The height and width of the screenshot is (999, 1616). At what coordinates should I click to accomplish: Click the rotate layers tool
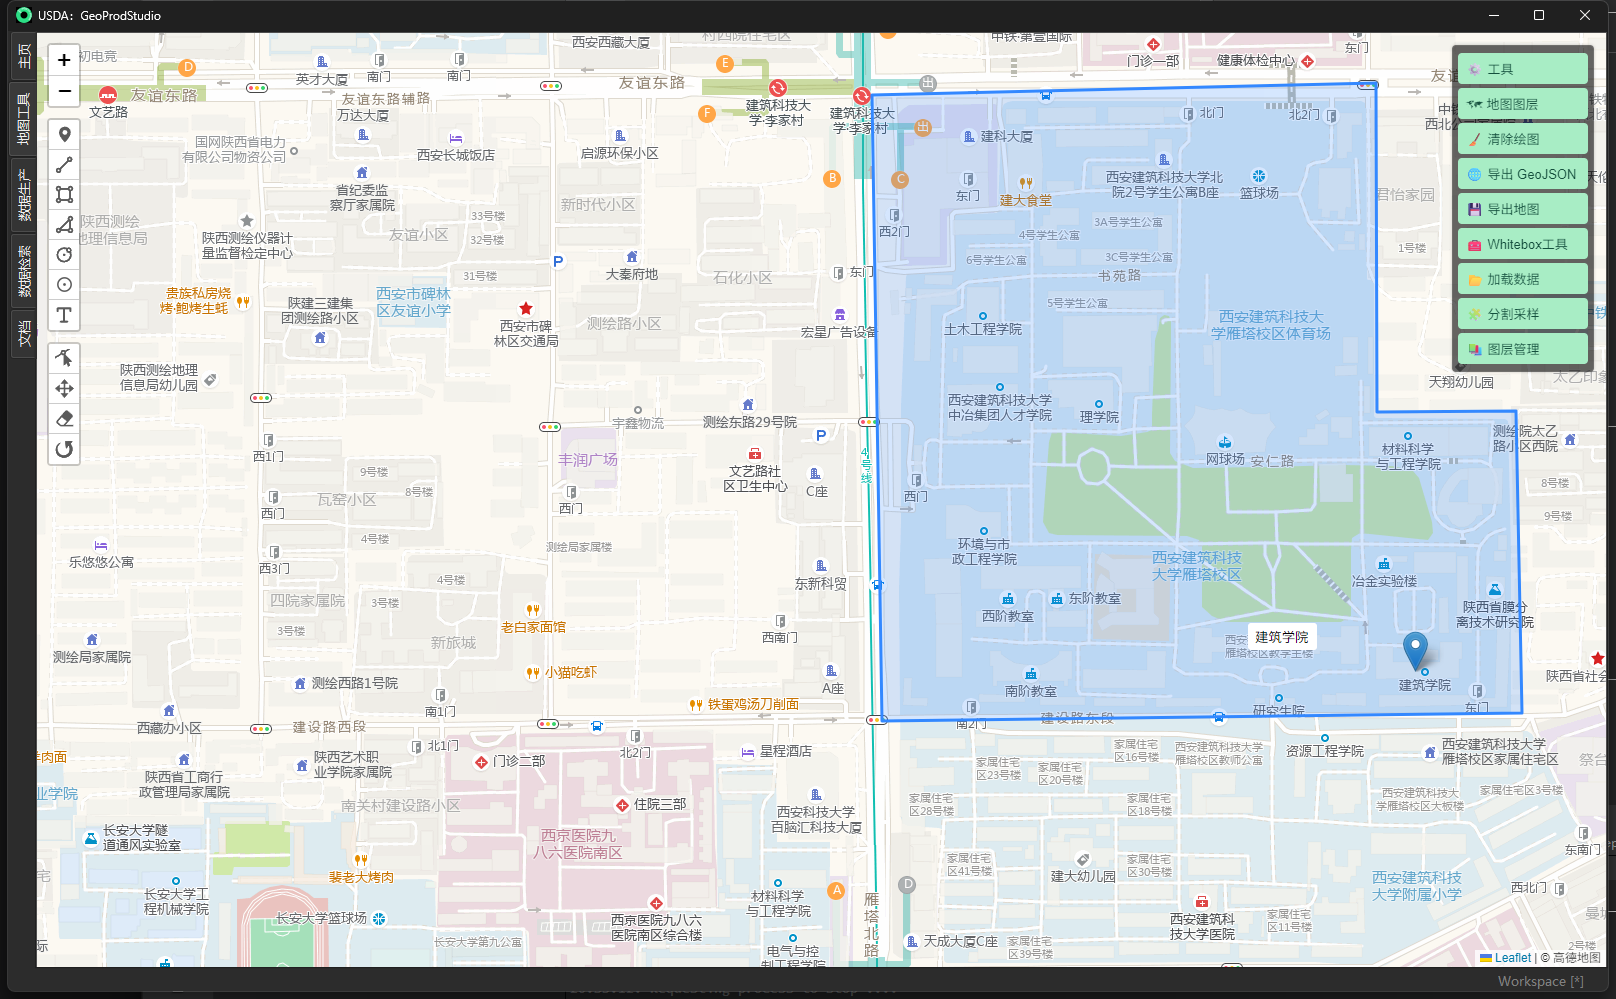coord(64,449)
